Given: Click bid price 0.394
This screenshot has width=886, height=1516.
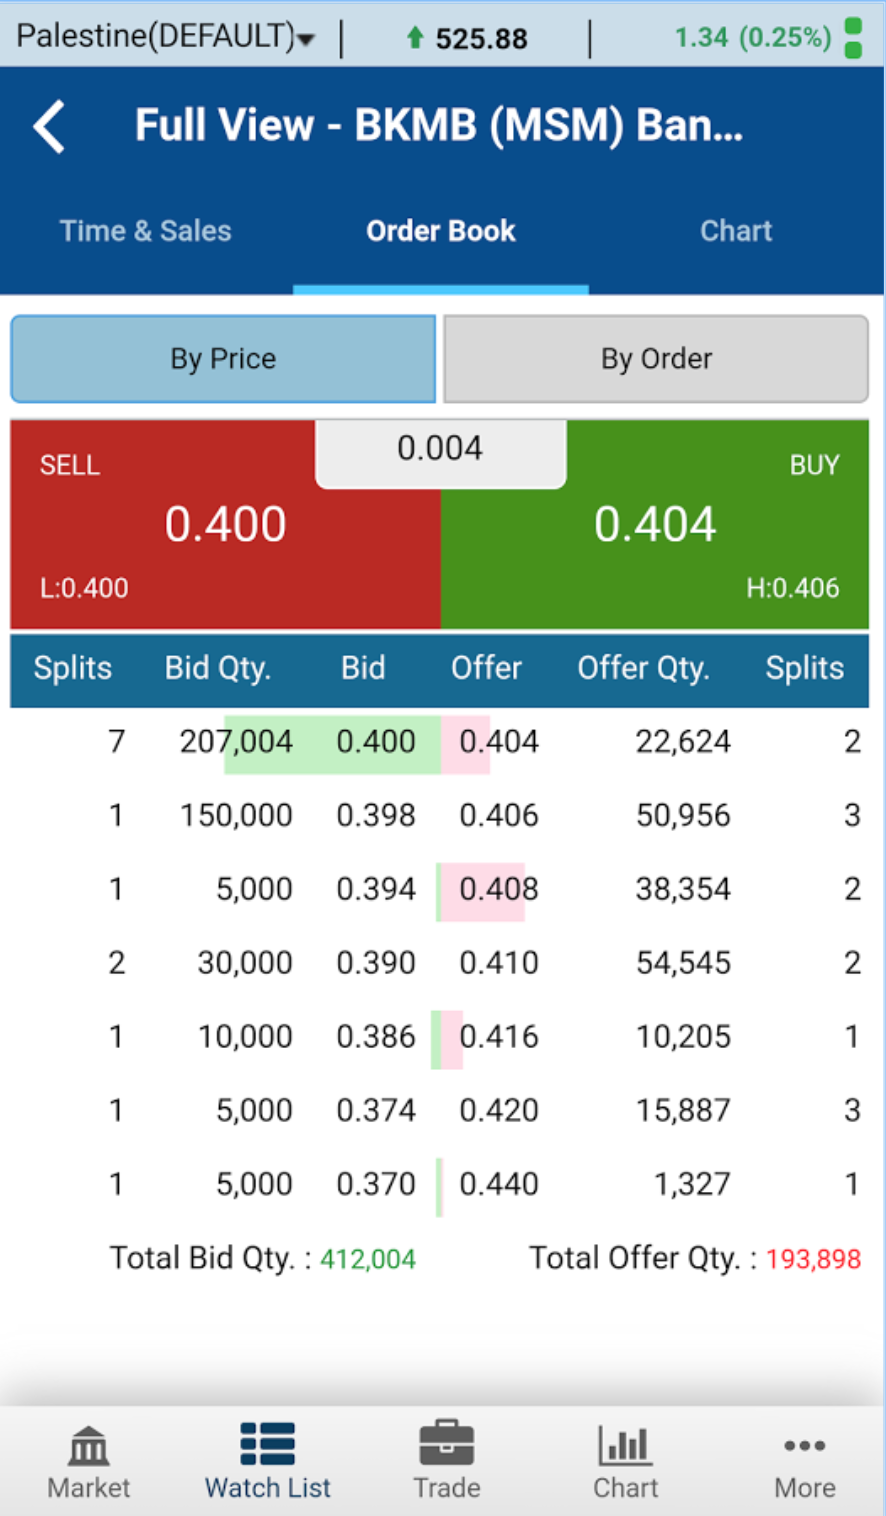Looking at the screenshot, I should pyautogui.click(x=376, y=889).
